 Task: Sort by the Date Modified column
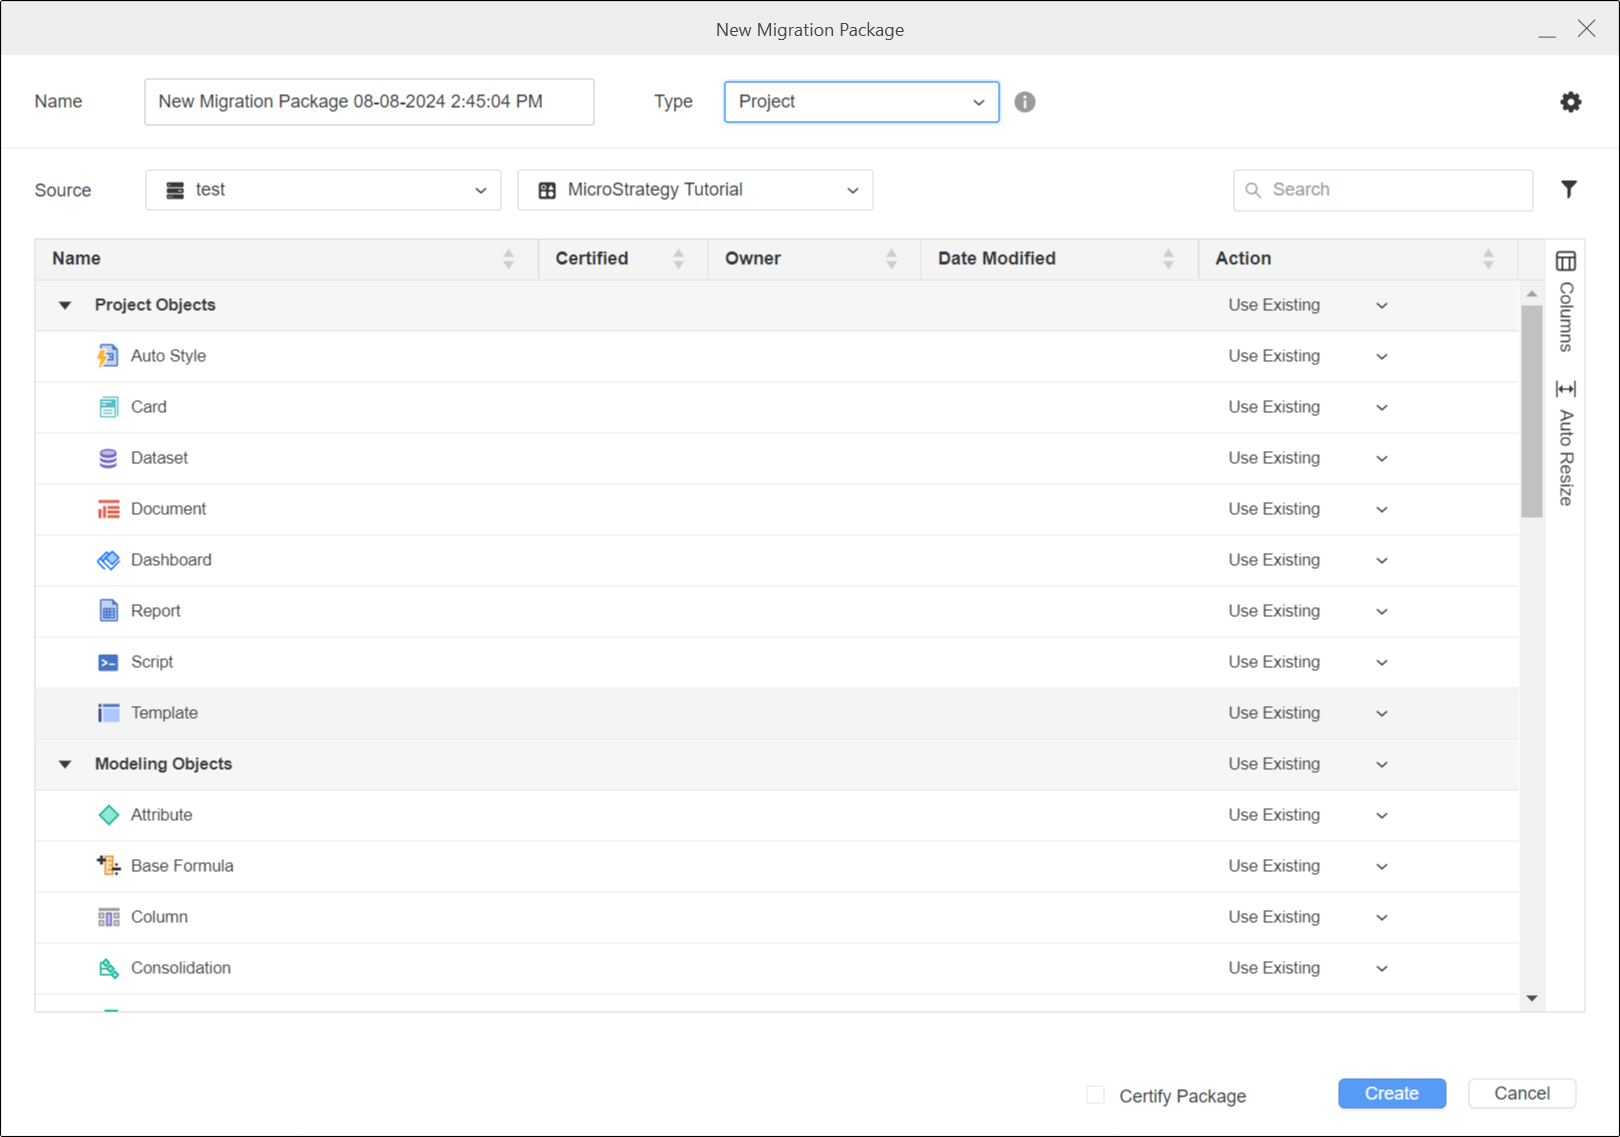click(996, 259)
